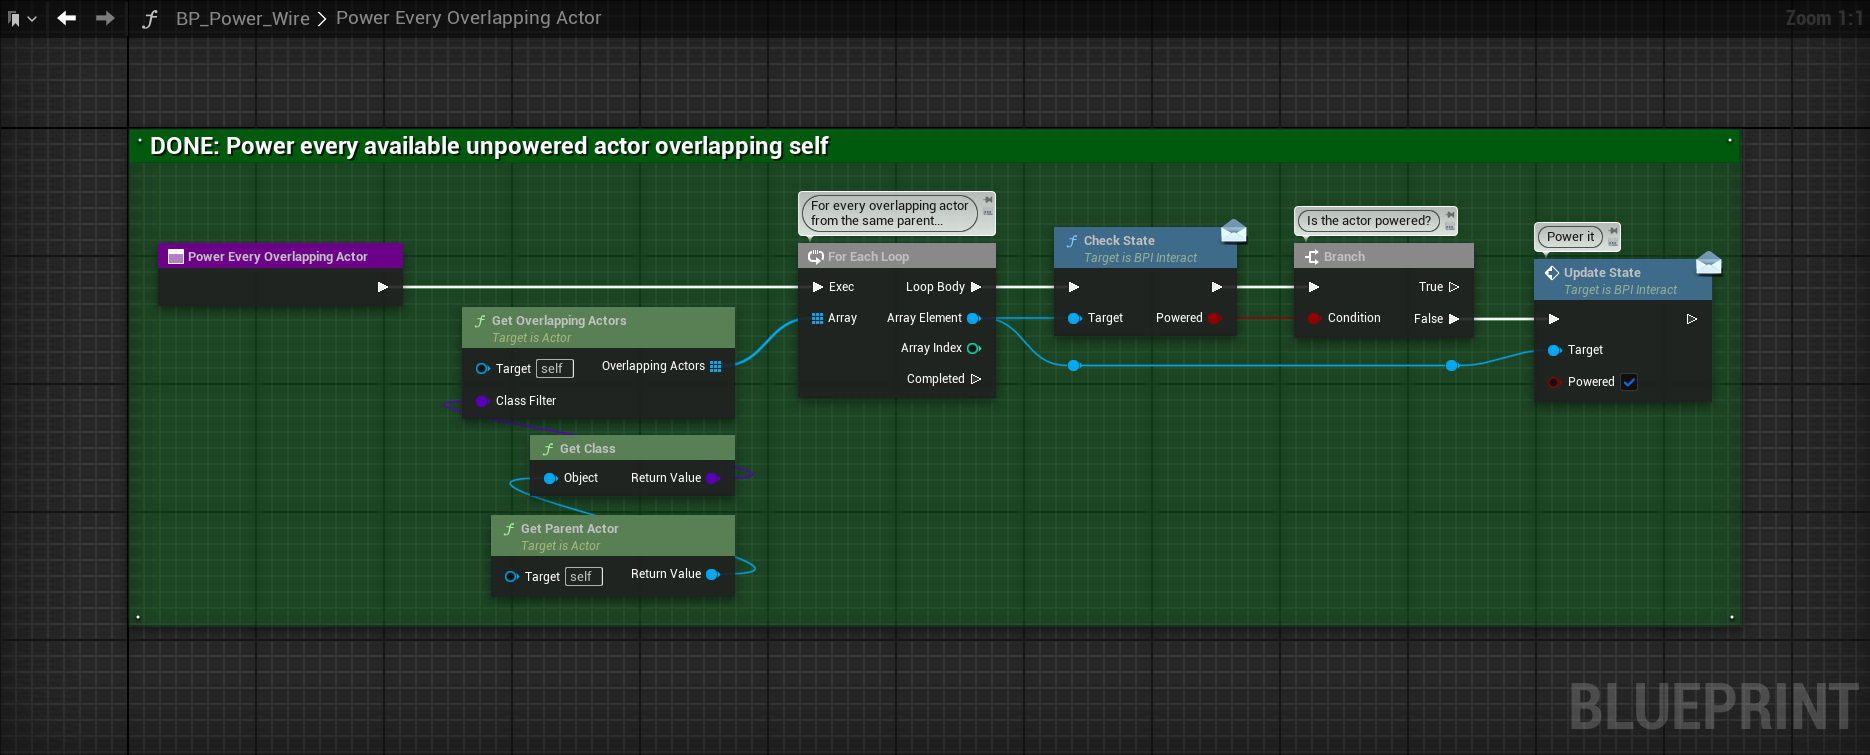Click the message envelope icon on Update State
1870x755 pixels.
coord(1709,263)
